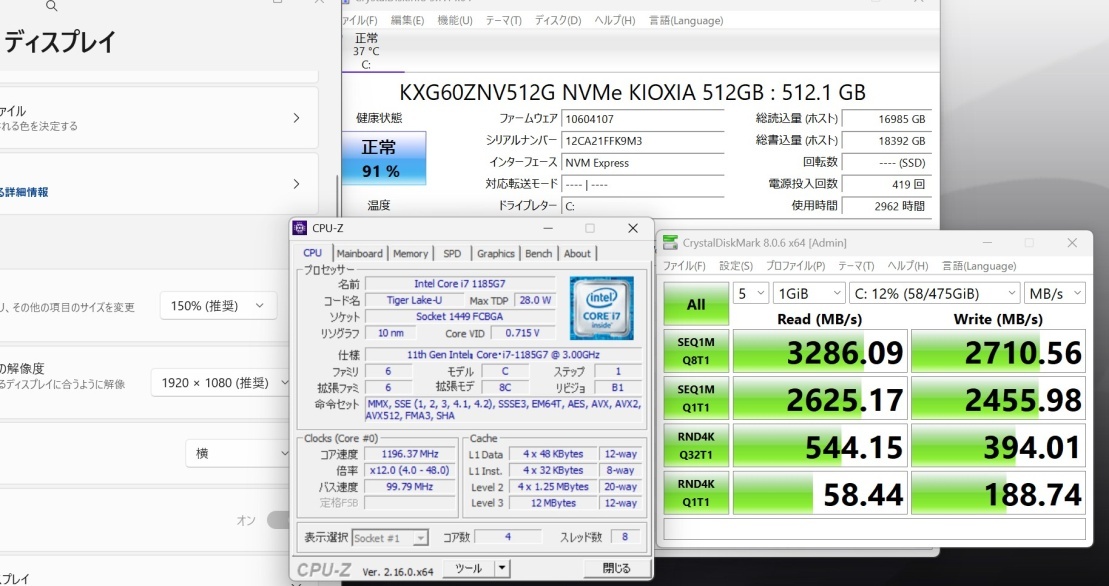1109x586 pixels.
Task: Start all benchmarks with the All button
Action: click(696, 304)
